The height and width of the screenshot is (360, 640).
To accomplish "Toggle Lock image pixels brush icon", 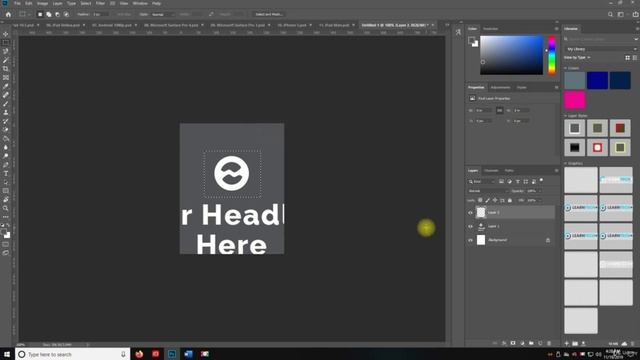I will click(487, 200).
